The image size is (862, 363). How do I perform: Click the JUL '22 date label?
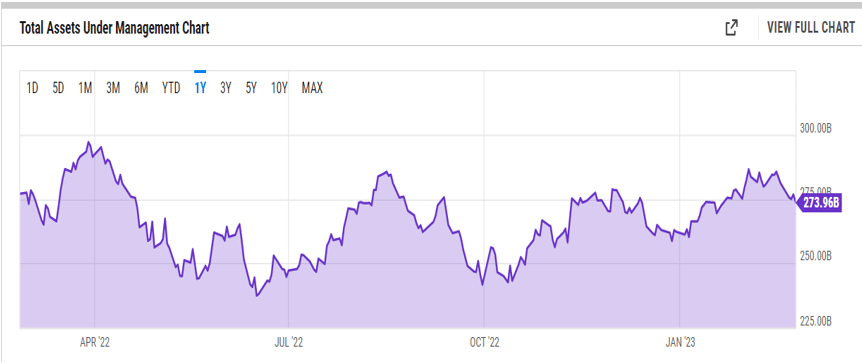(x=288, y=342)
